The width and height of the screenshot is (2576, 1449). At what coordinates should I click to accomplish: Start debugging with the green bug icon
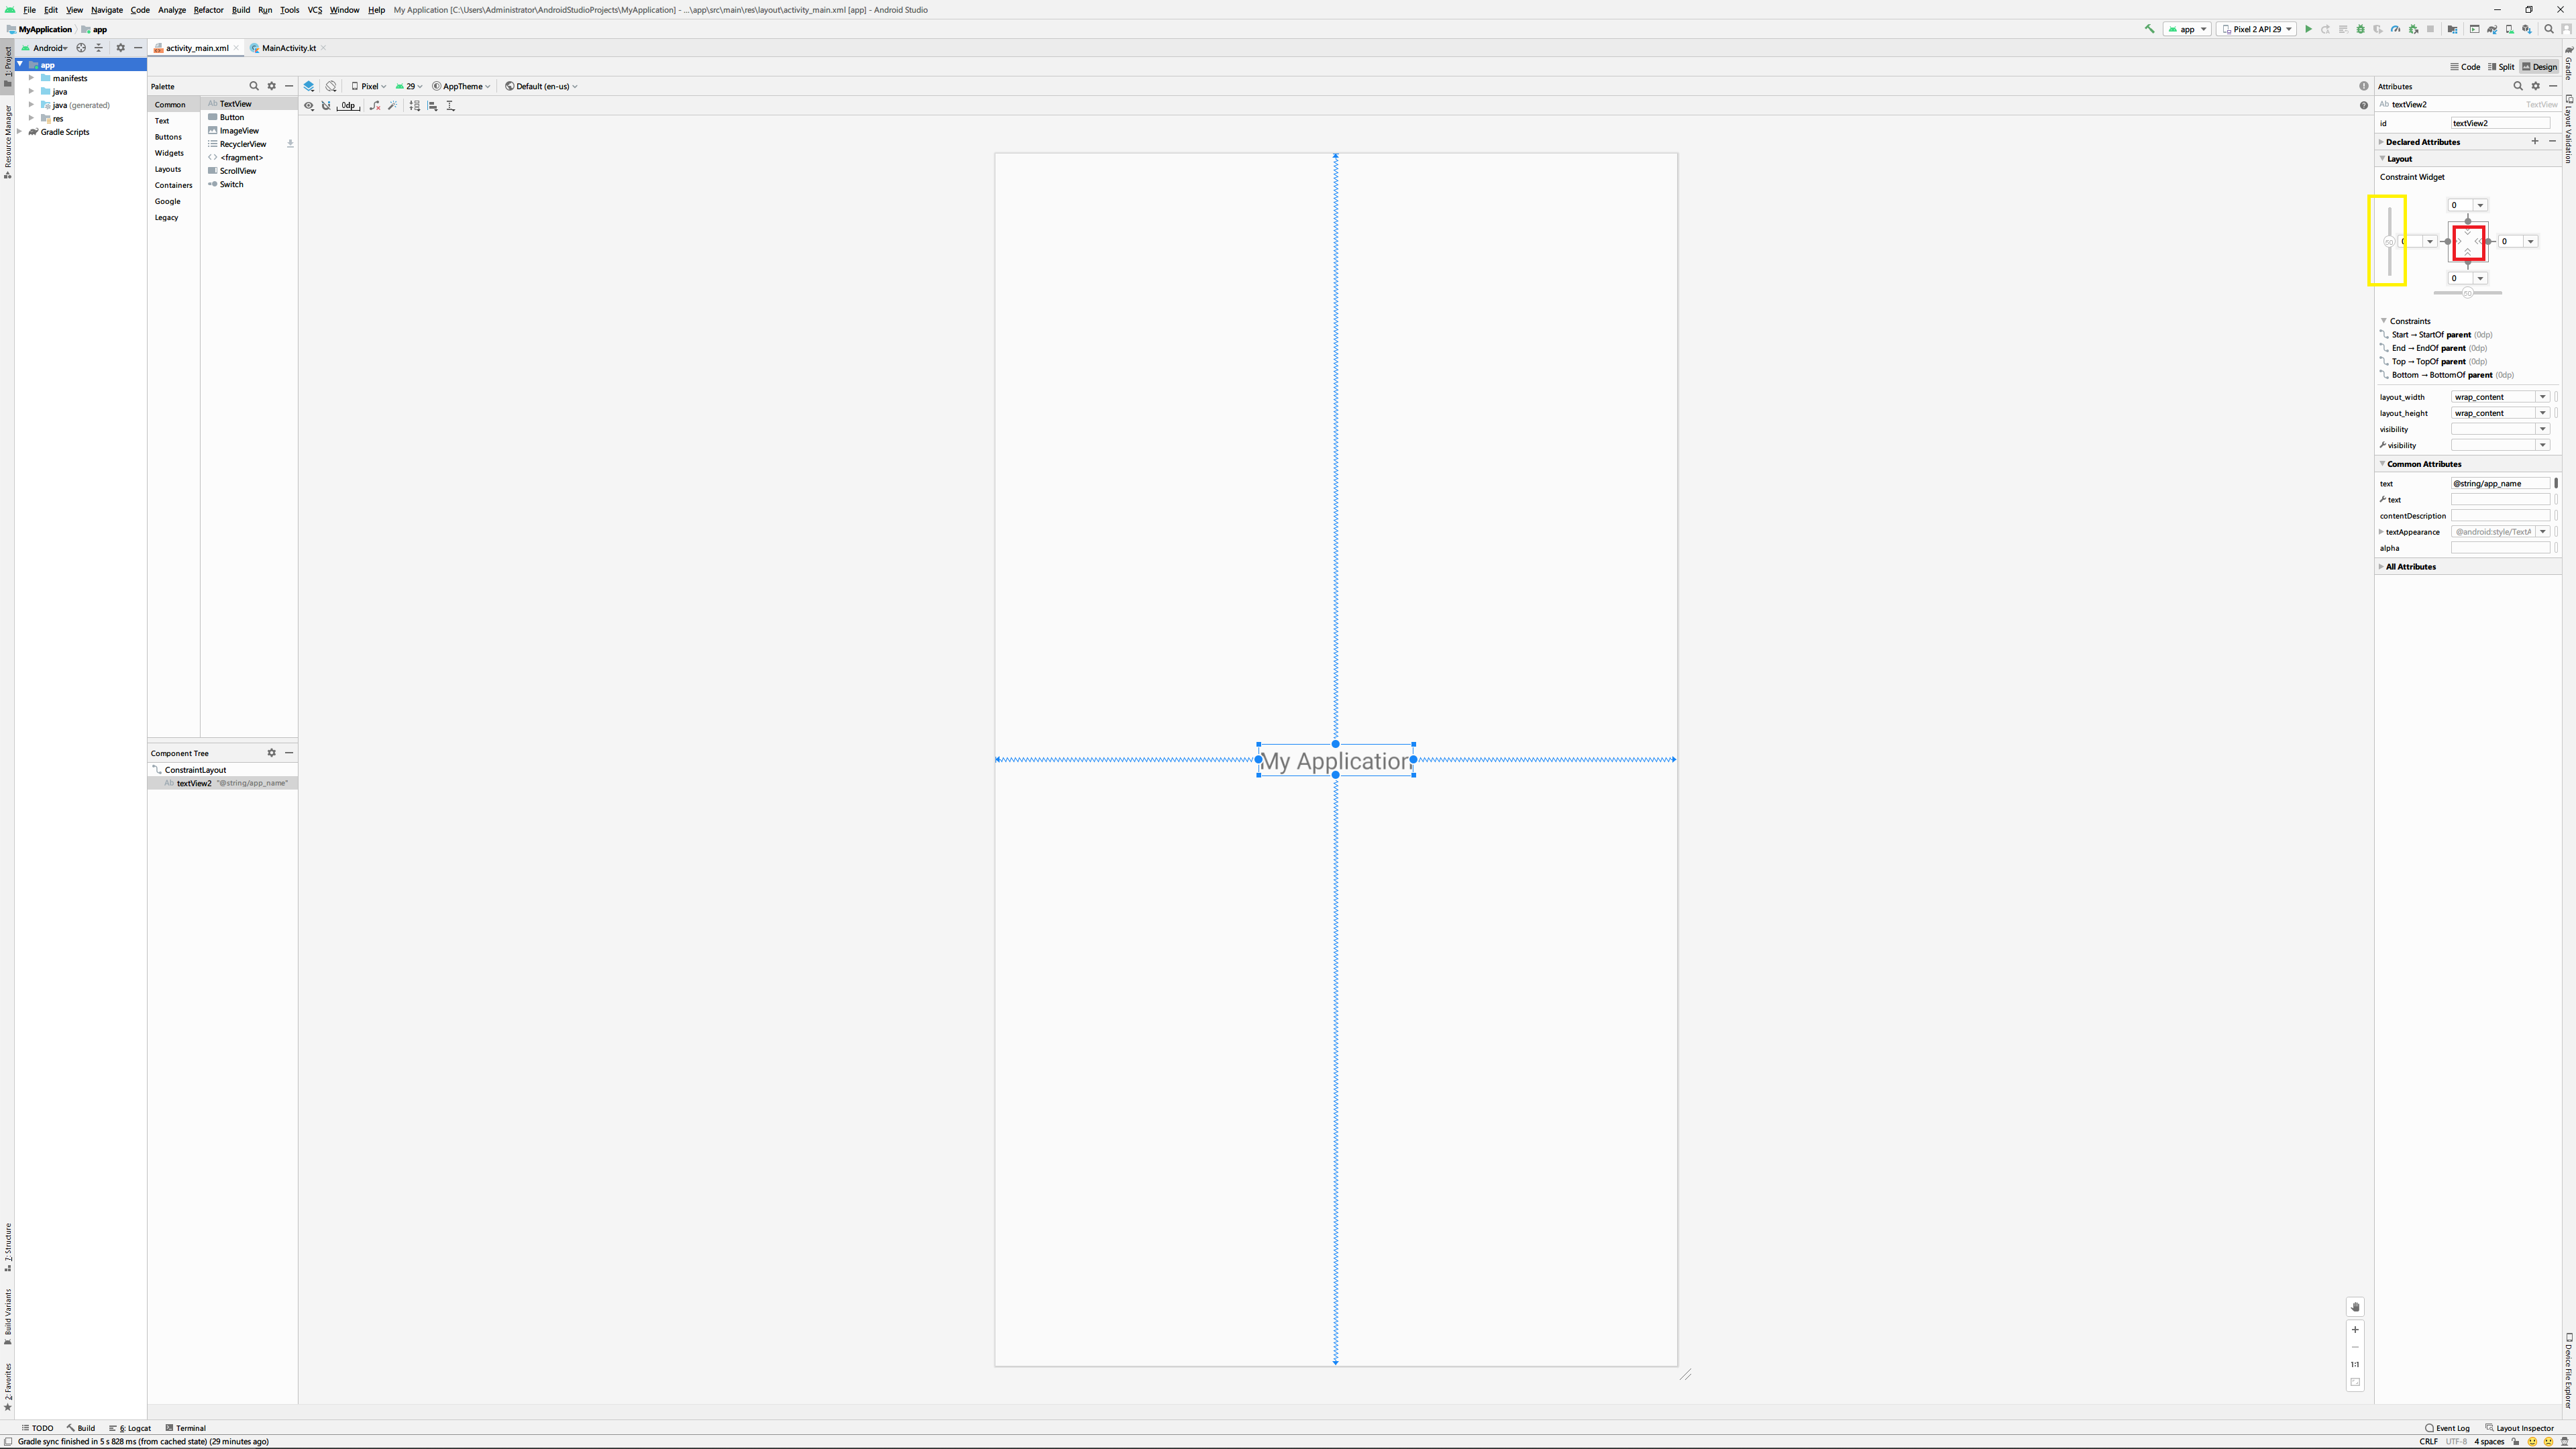tap(2361, 29)
